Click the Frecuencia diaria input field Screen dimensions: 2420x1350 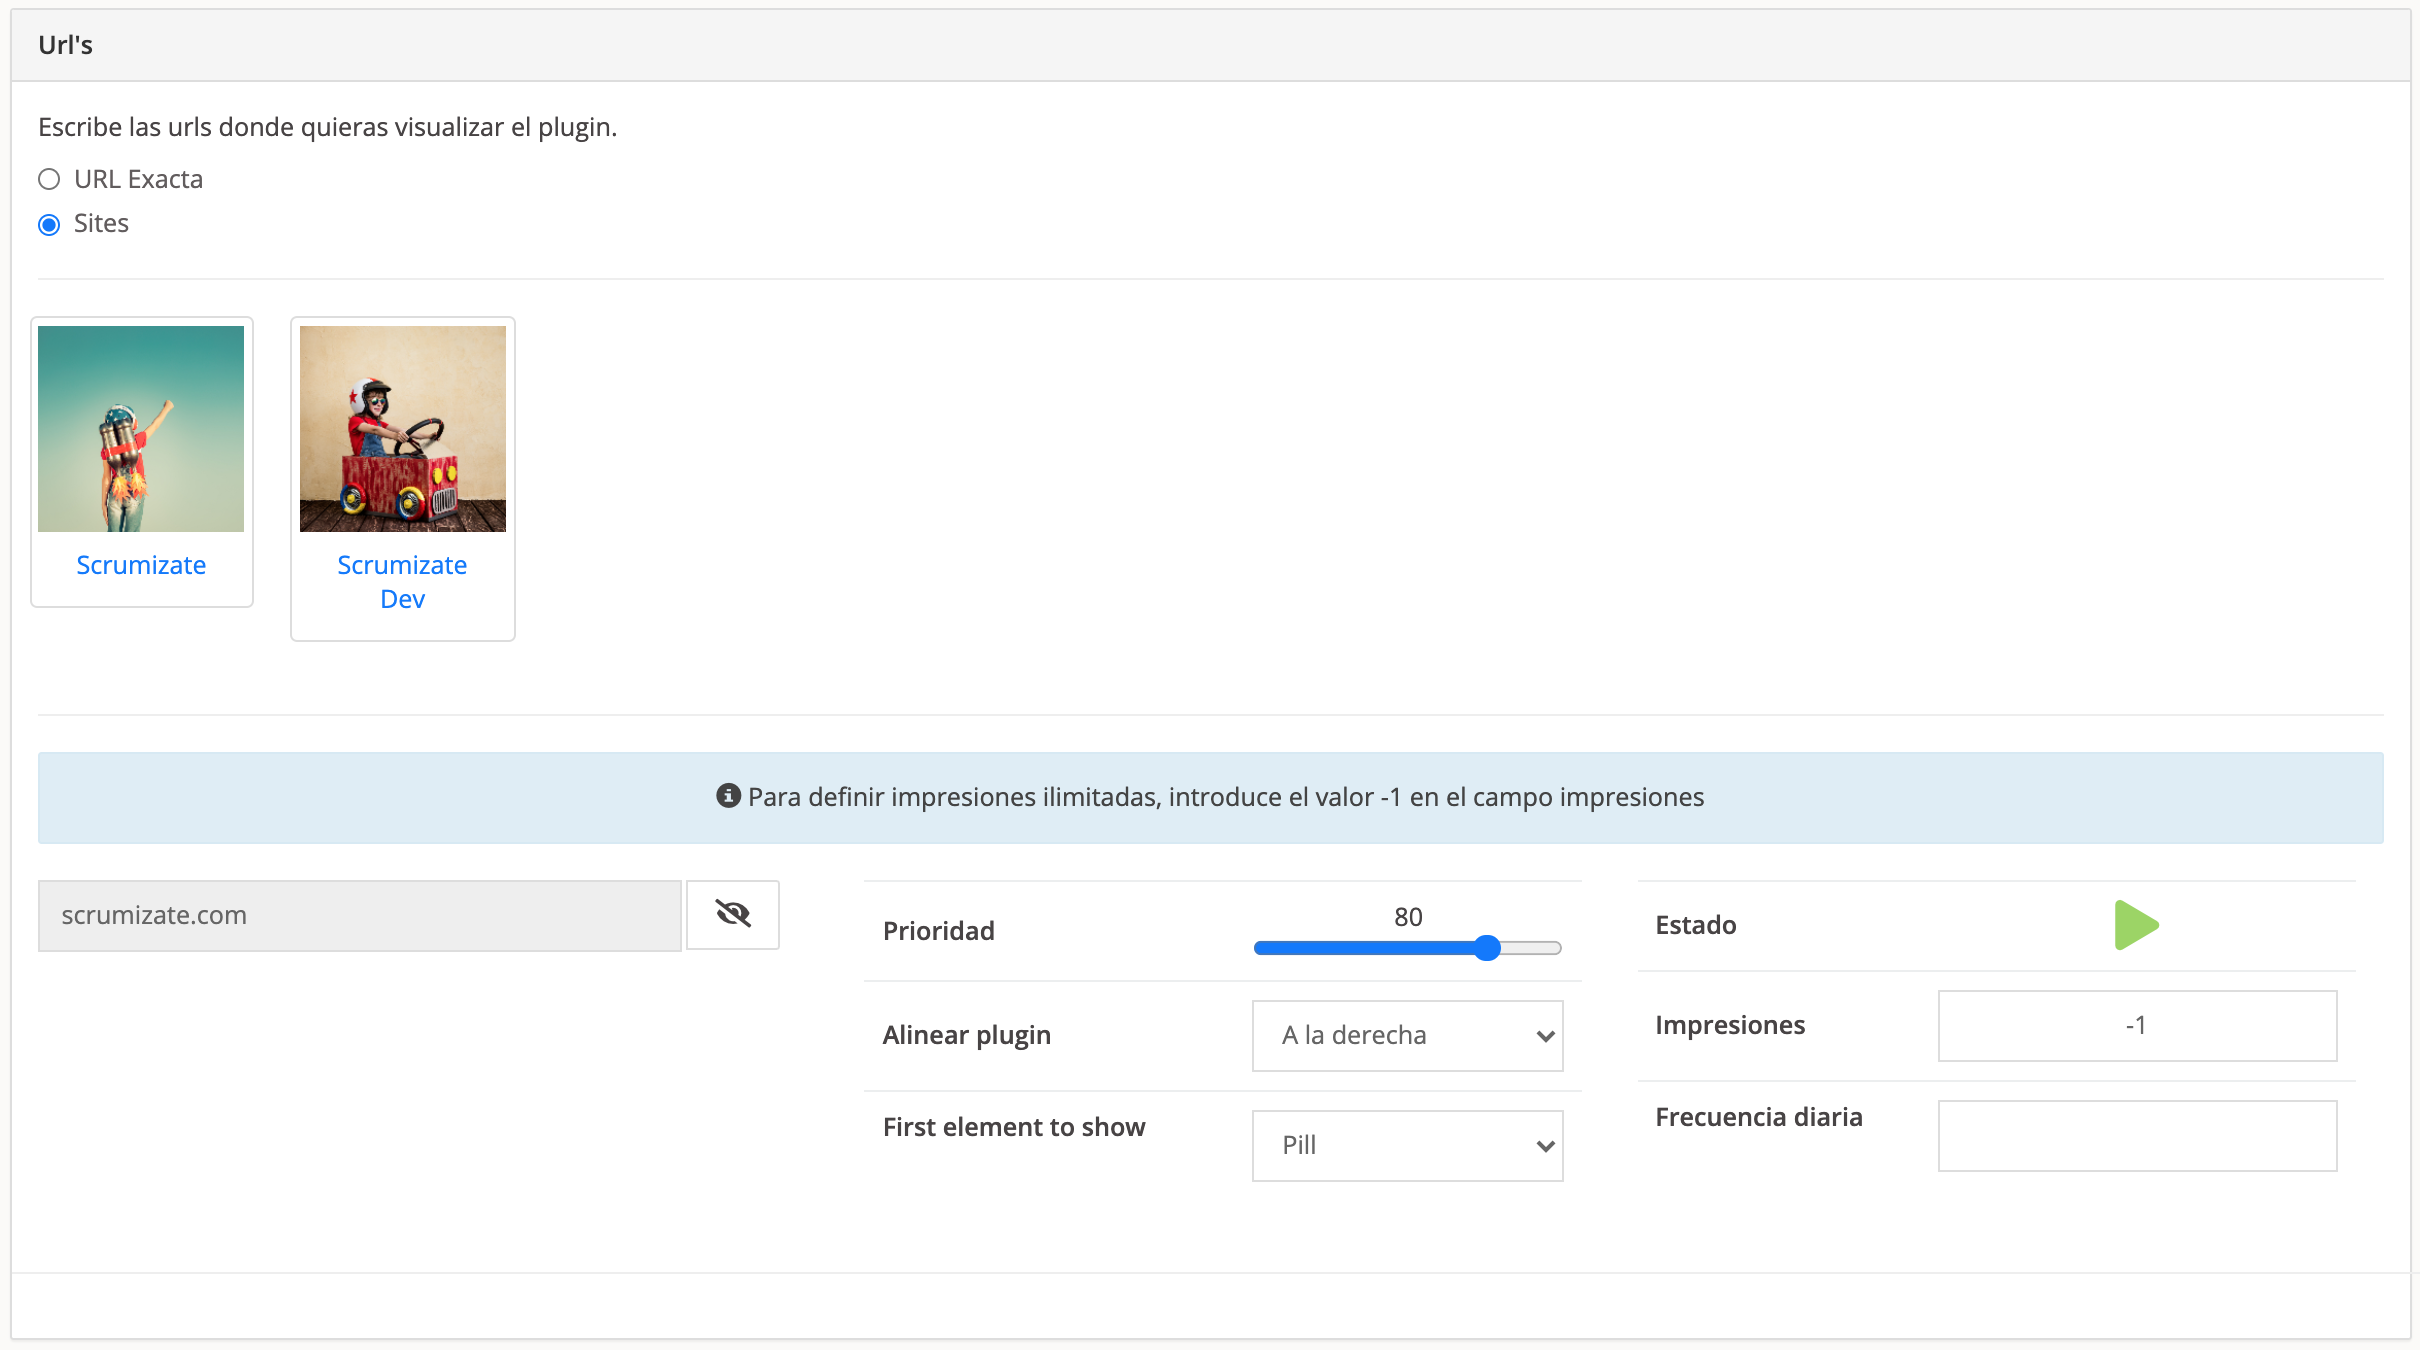[x=2136, y=1135]
